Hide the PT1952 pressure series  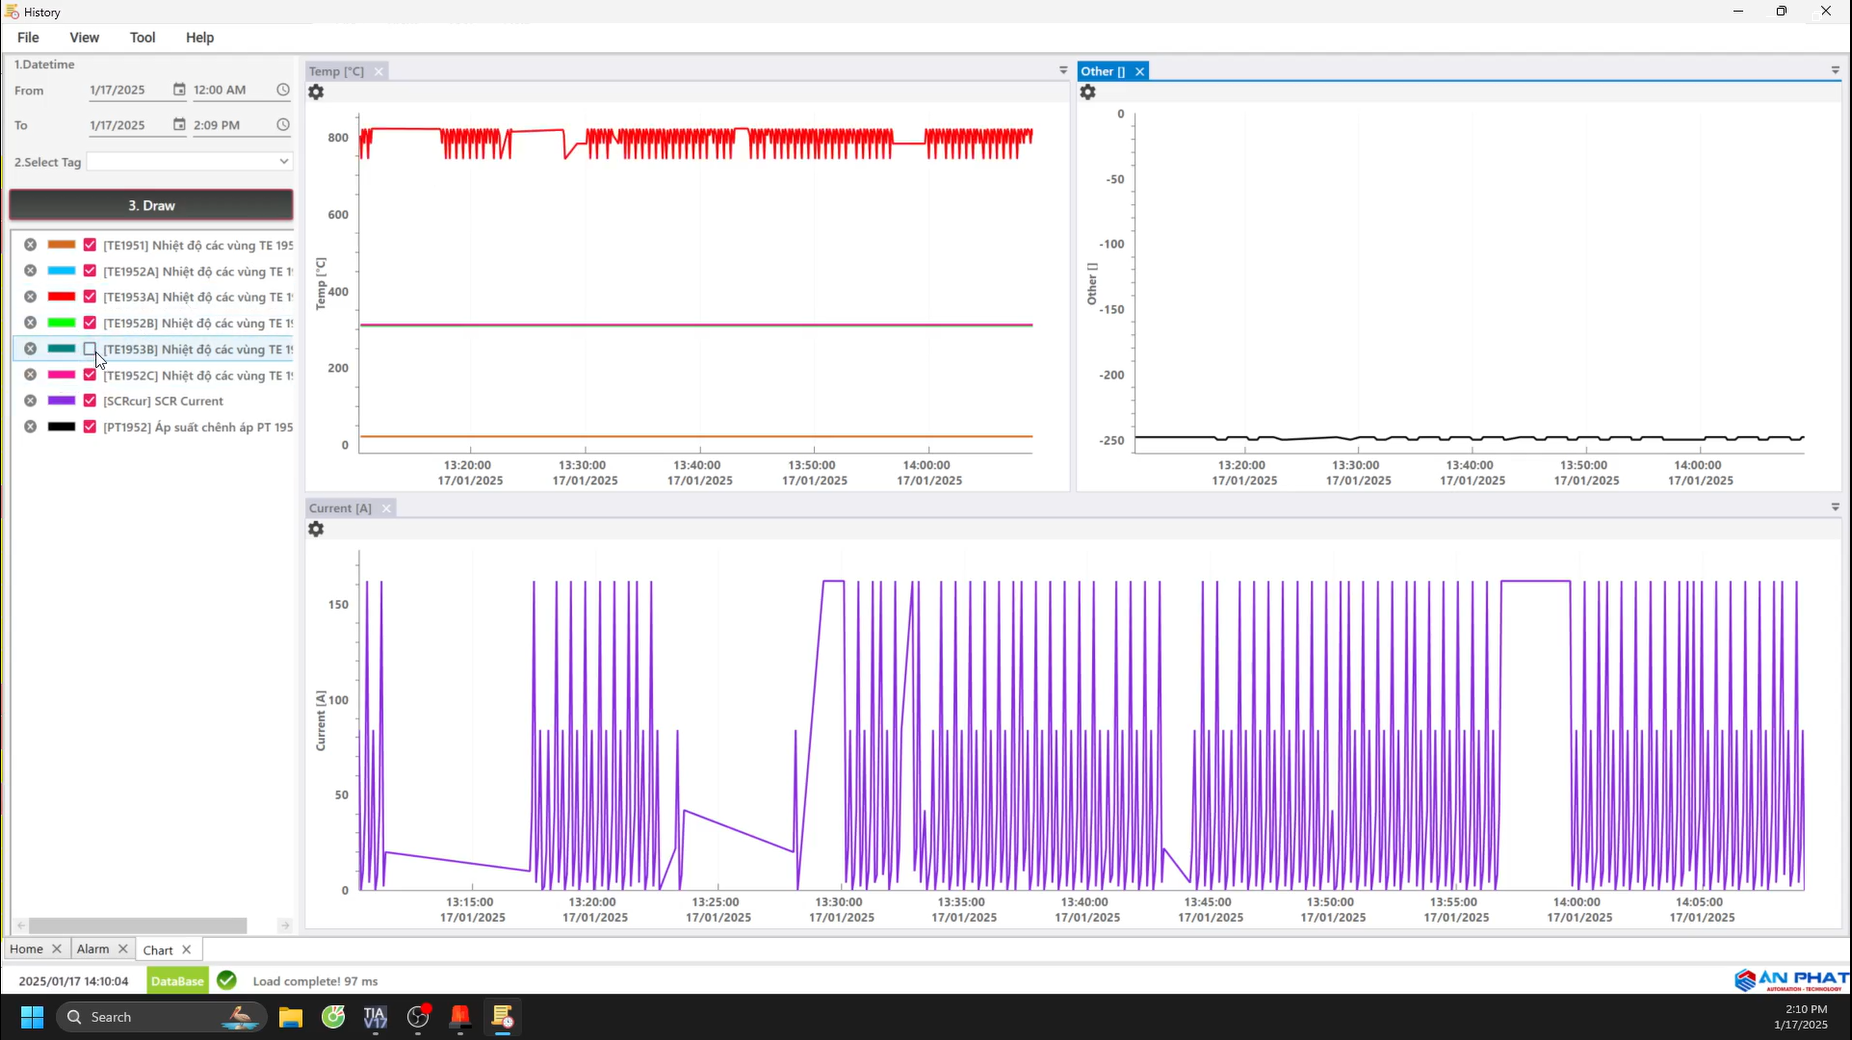(x=90, y=427)
